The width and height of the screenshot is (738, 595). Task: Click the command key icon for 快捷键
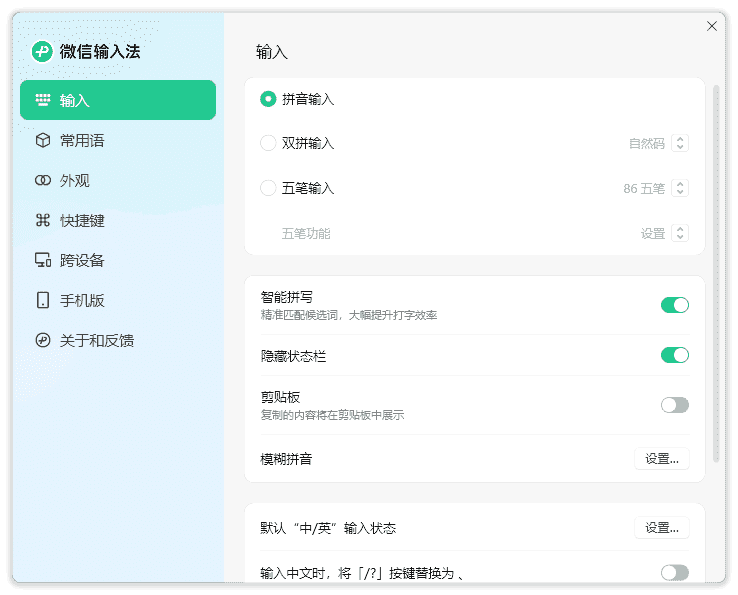pyautogui.click(x=43, y=221)
